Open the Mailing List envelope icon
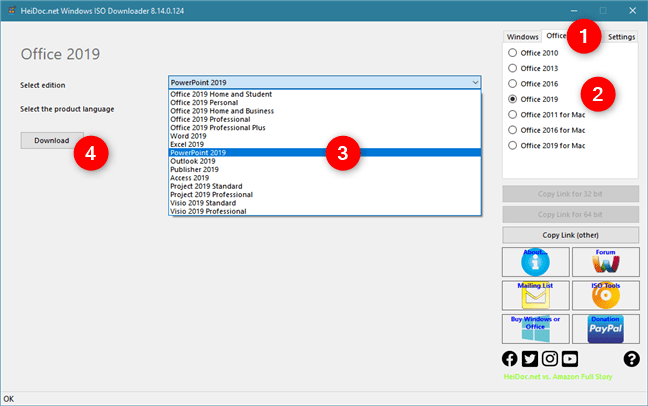The width and height of the screenshot is (648, 406). 536,295
